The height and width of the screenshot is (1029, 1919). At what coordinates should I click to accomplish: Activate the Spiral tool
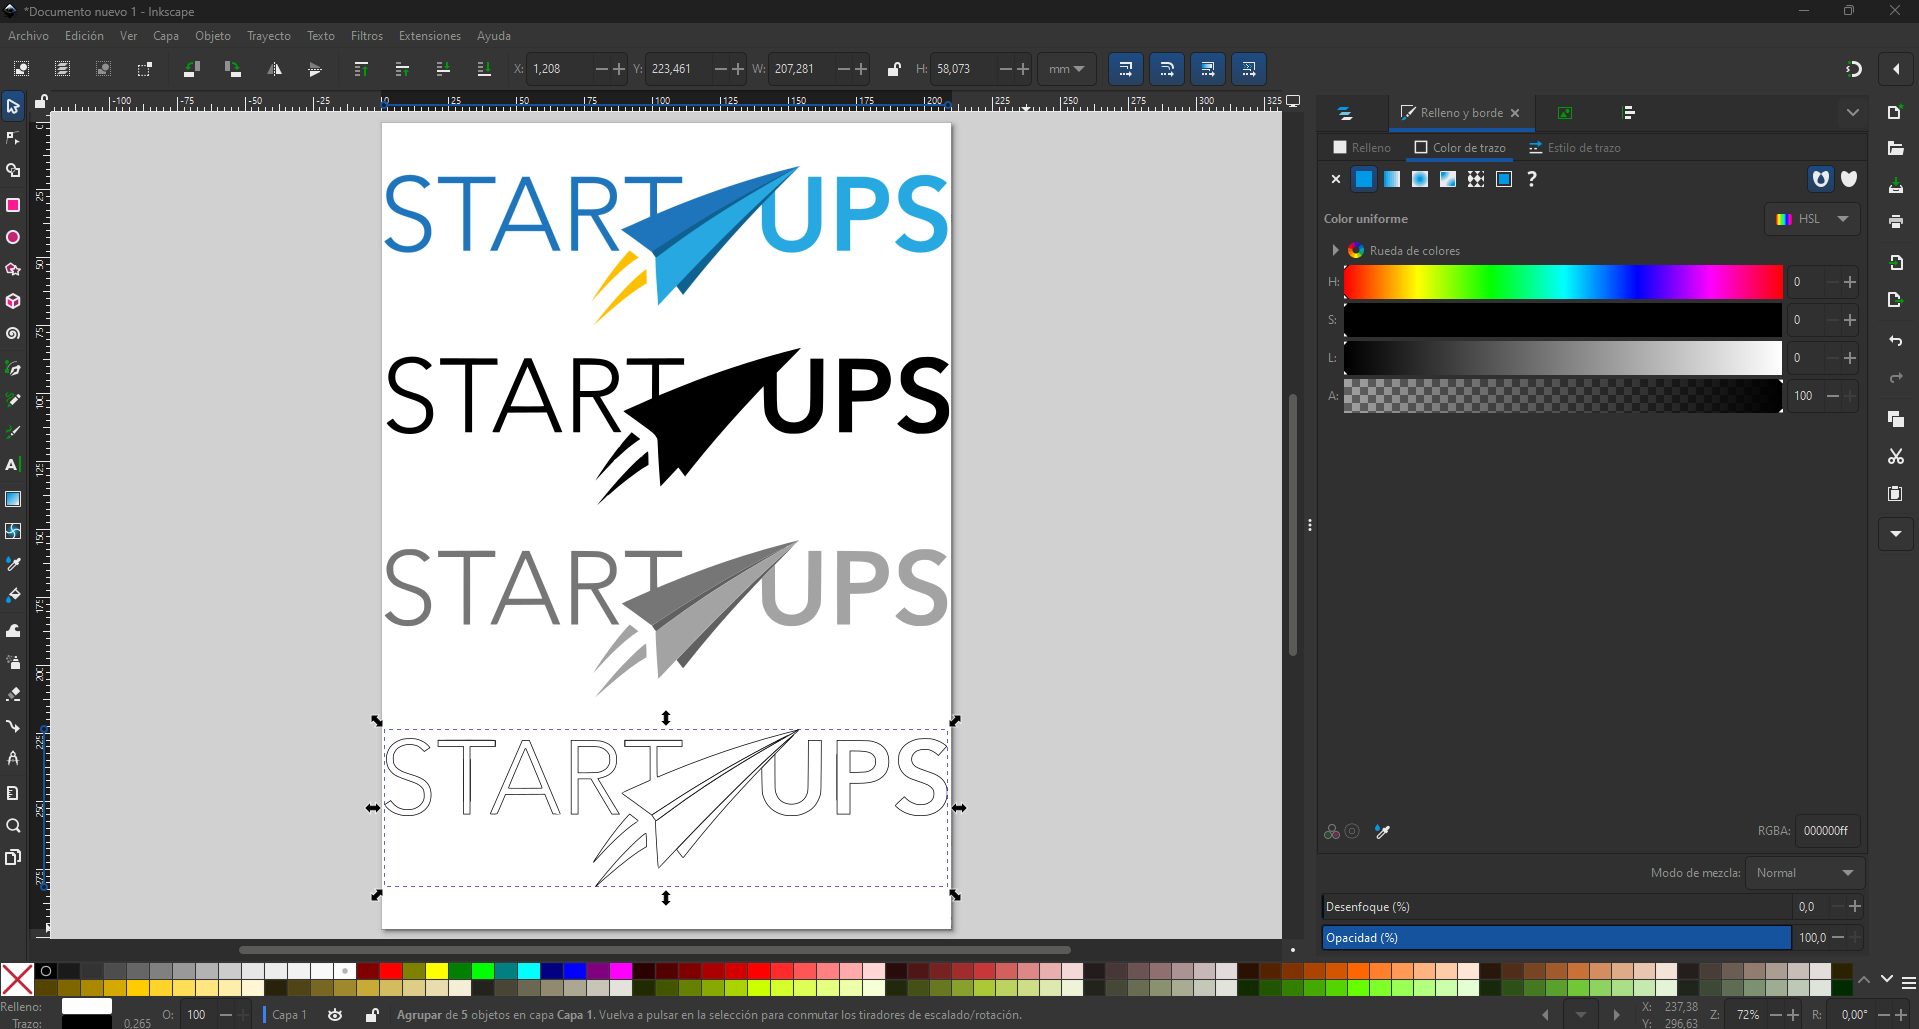13,333
